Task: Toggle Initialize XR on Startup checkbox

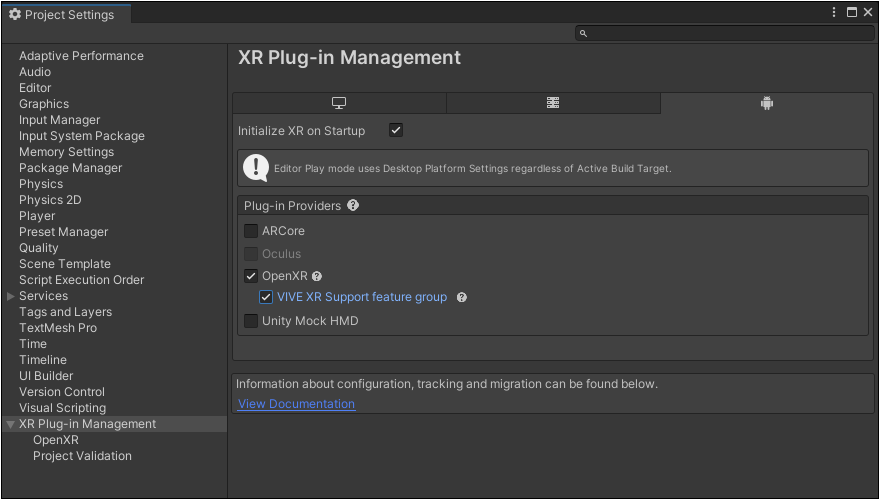Action: (x=396, y=131)
